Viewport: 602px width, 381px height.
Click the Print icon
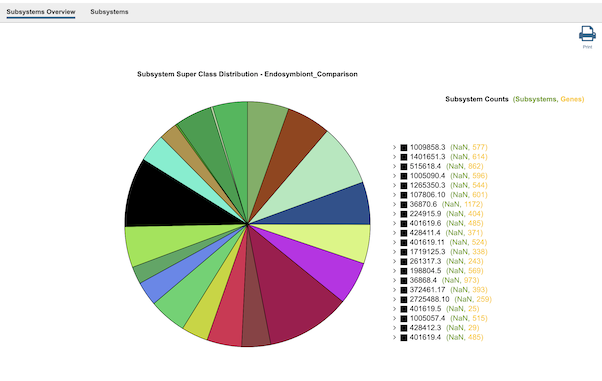pyautogui.click(x=587, y=34)
